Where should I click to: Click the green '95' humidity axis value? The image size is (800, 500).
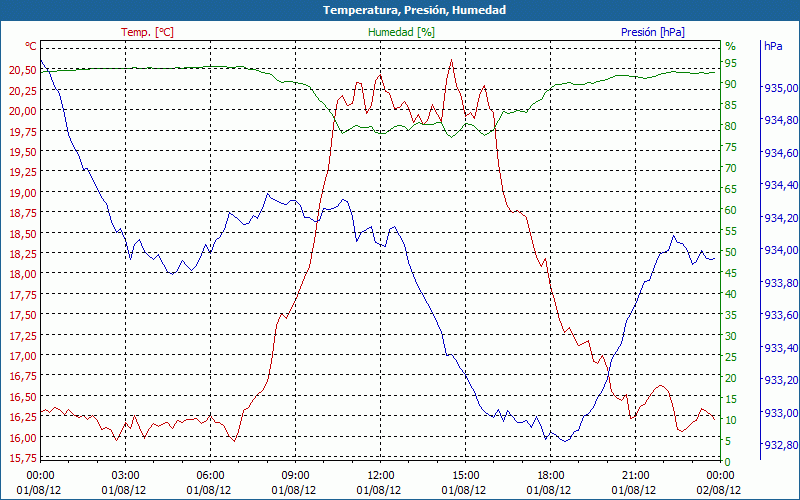tap(731, 63)
